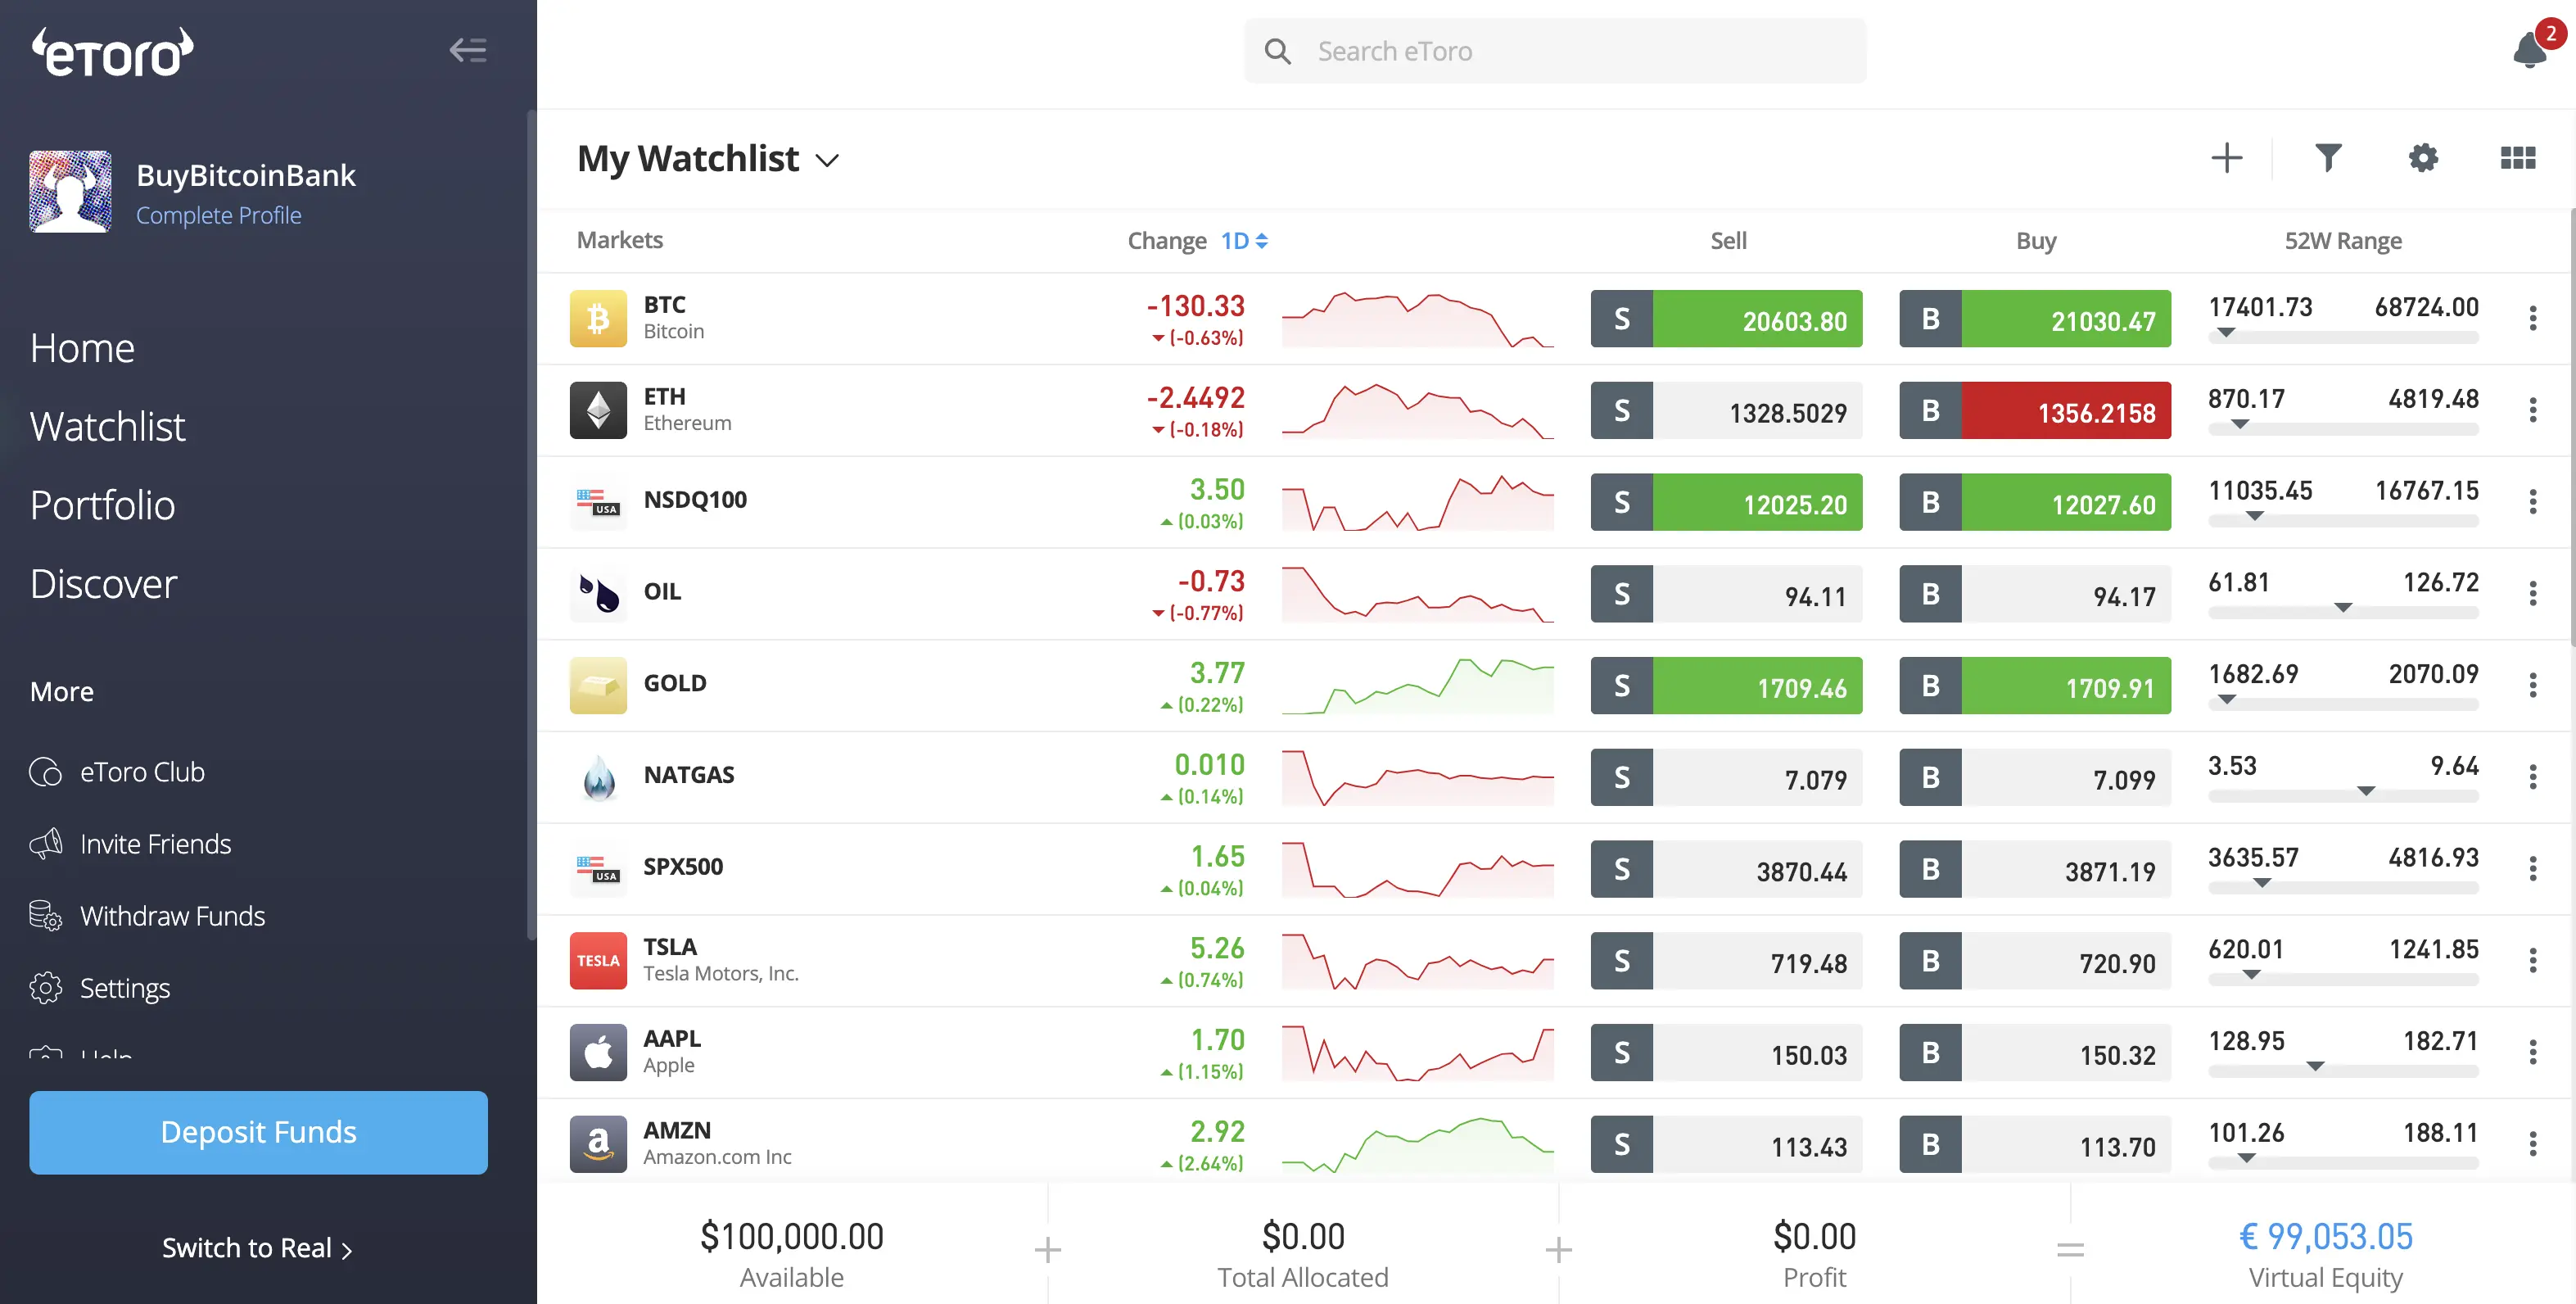Open OIL row more options menu

point(2532,594)
